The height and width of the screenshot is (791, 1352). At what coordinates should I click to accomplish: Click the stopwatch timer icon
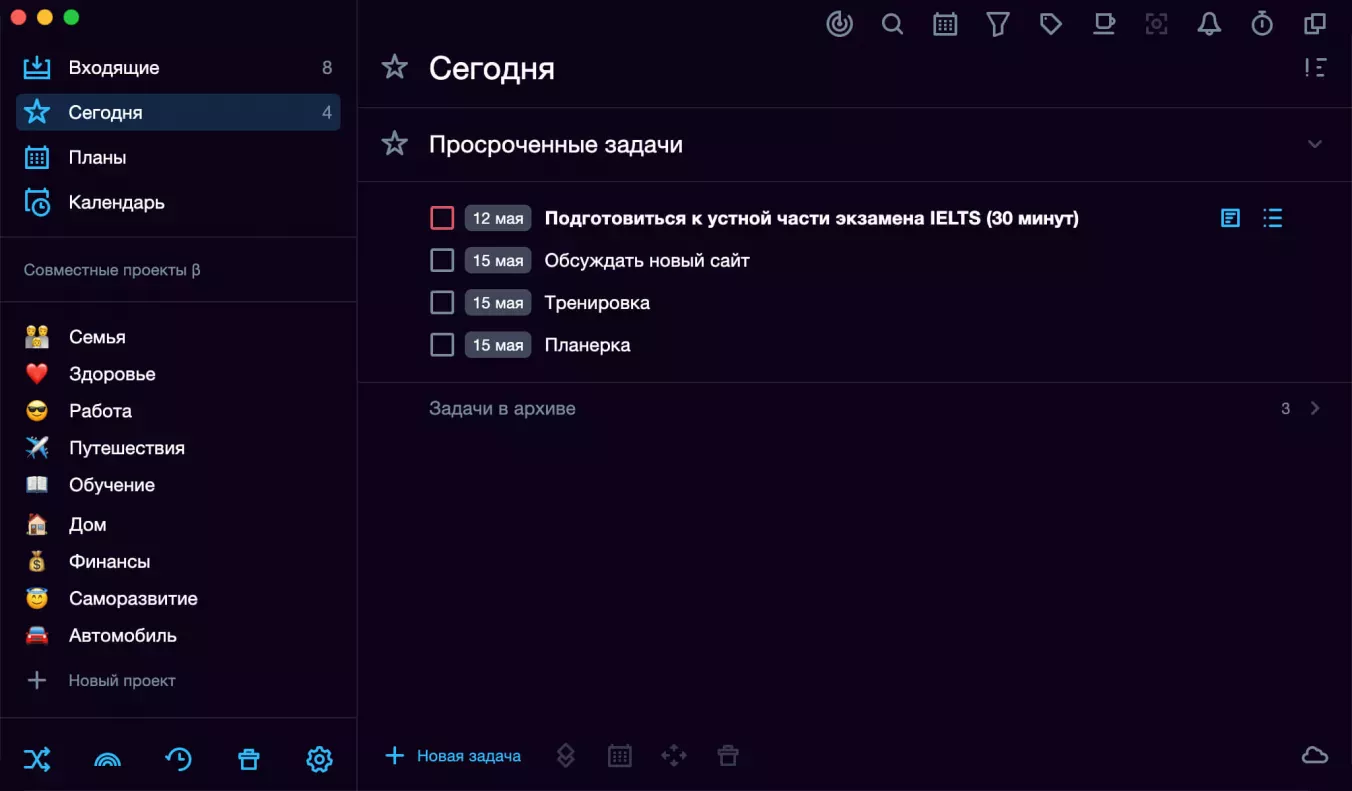(1262, 24)
